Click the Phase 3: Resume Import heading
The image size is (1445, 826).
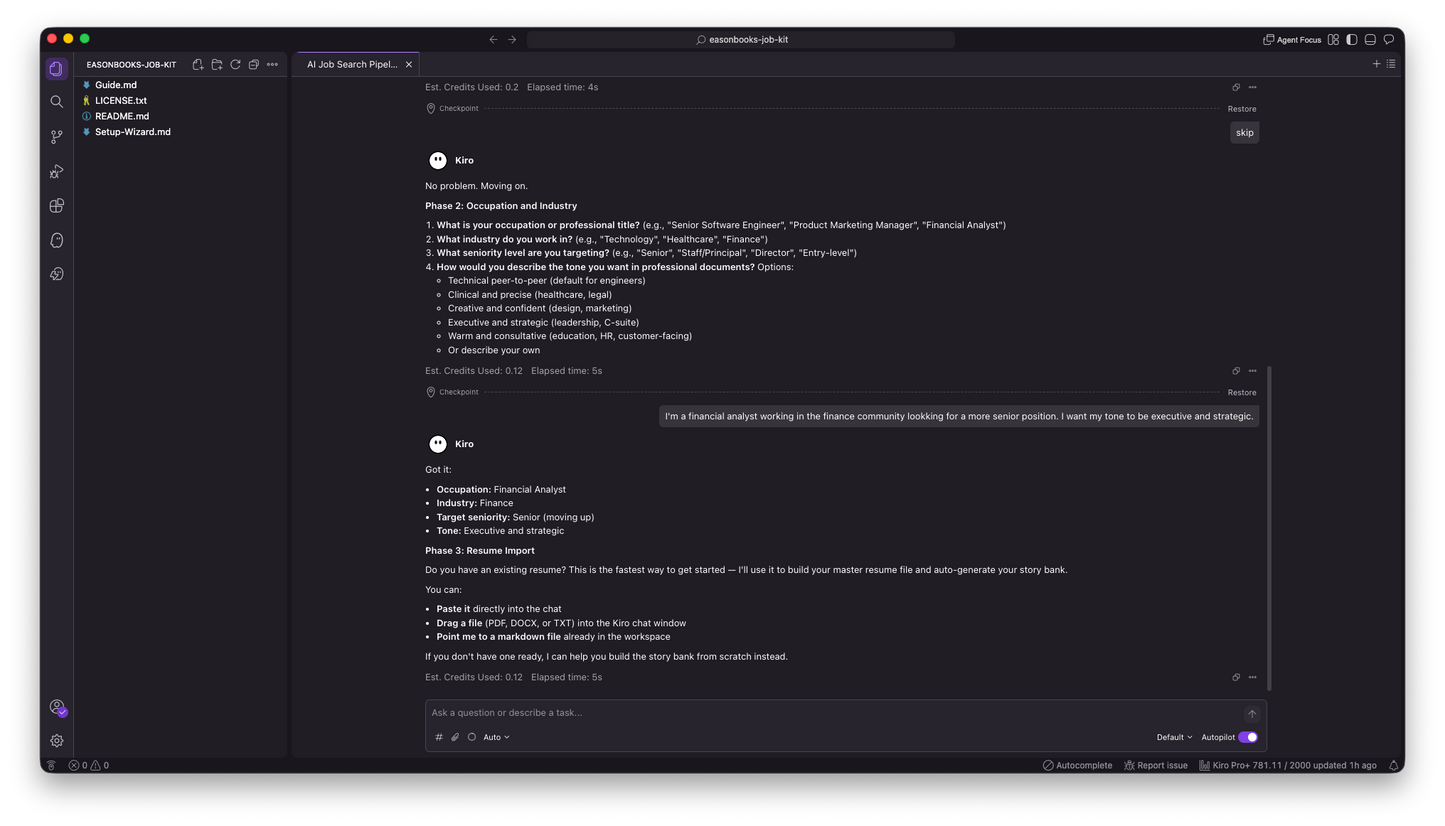[x=480, y=551]
